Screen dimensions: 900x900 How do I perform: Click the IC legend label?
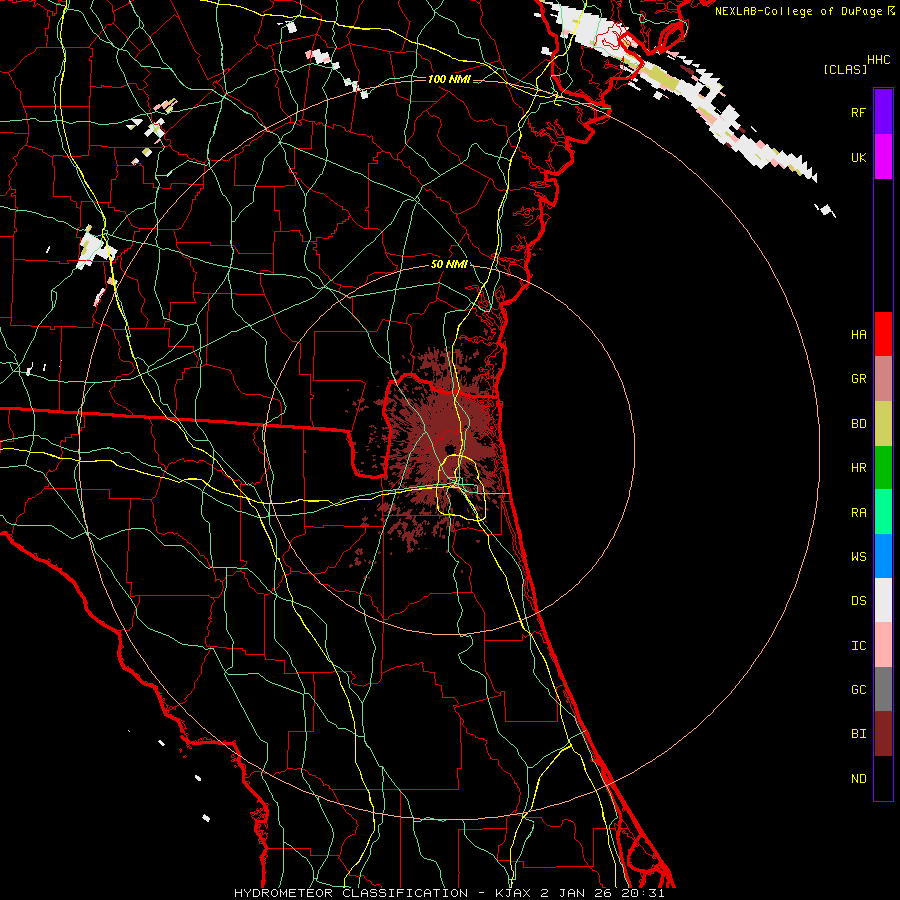[x=858, y=646]
